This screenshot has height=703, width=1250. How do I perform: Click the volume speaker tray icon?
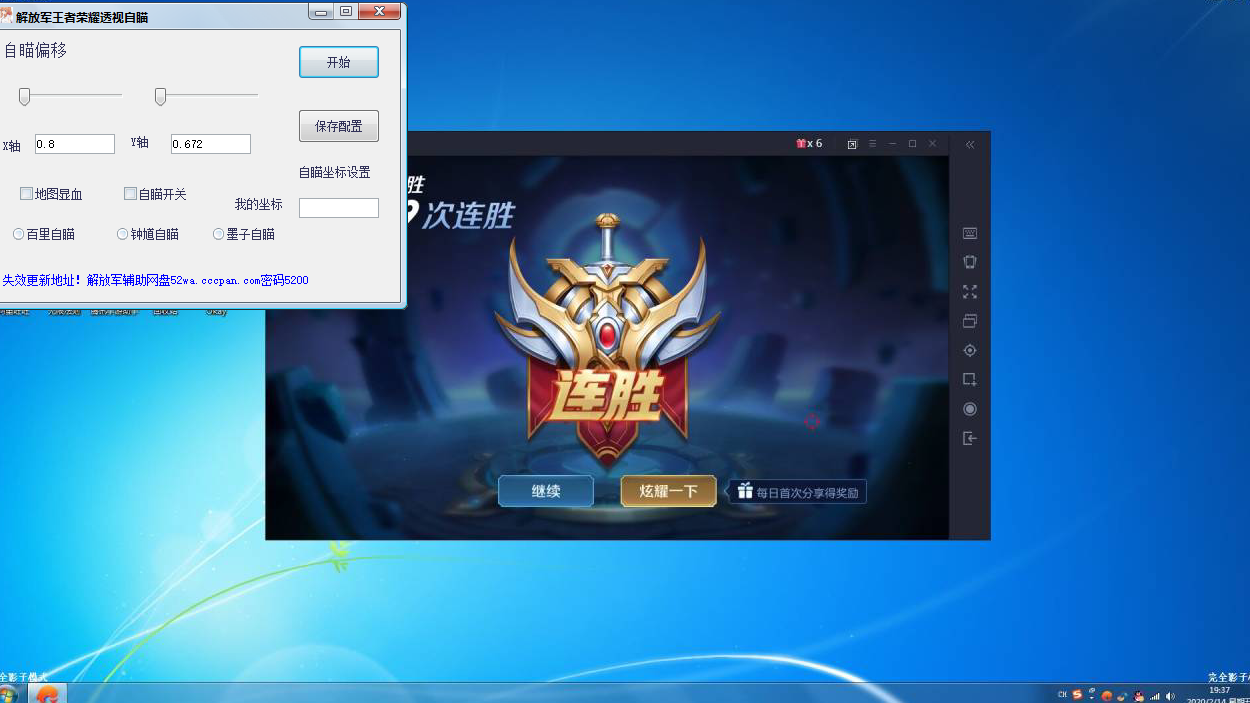pos(1170,696)
